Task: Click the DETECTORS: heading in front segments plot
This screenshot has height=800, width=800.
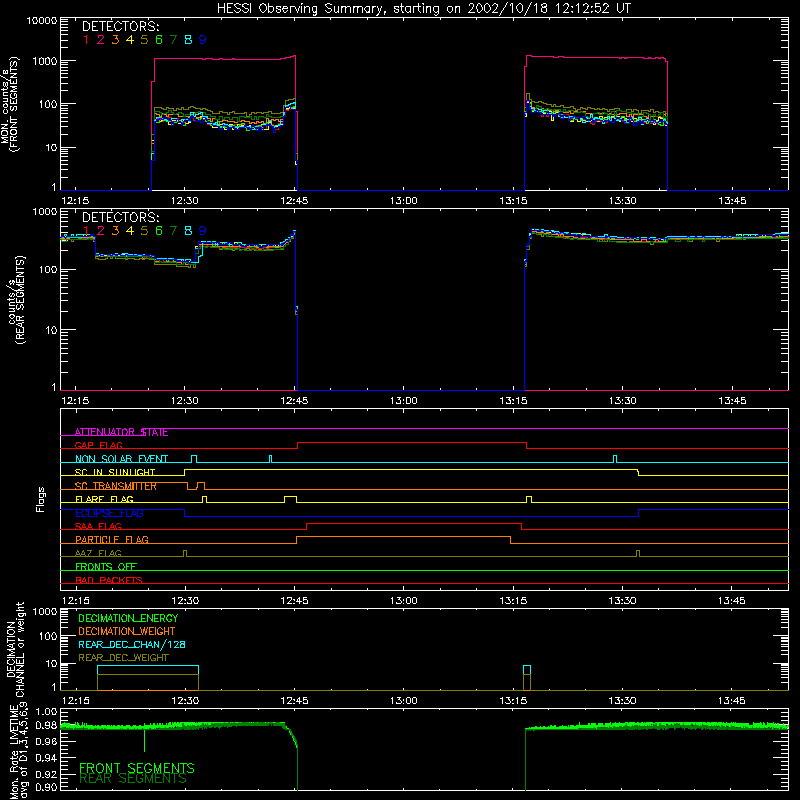Action: tap(120, 26)
